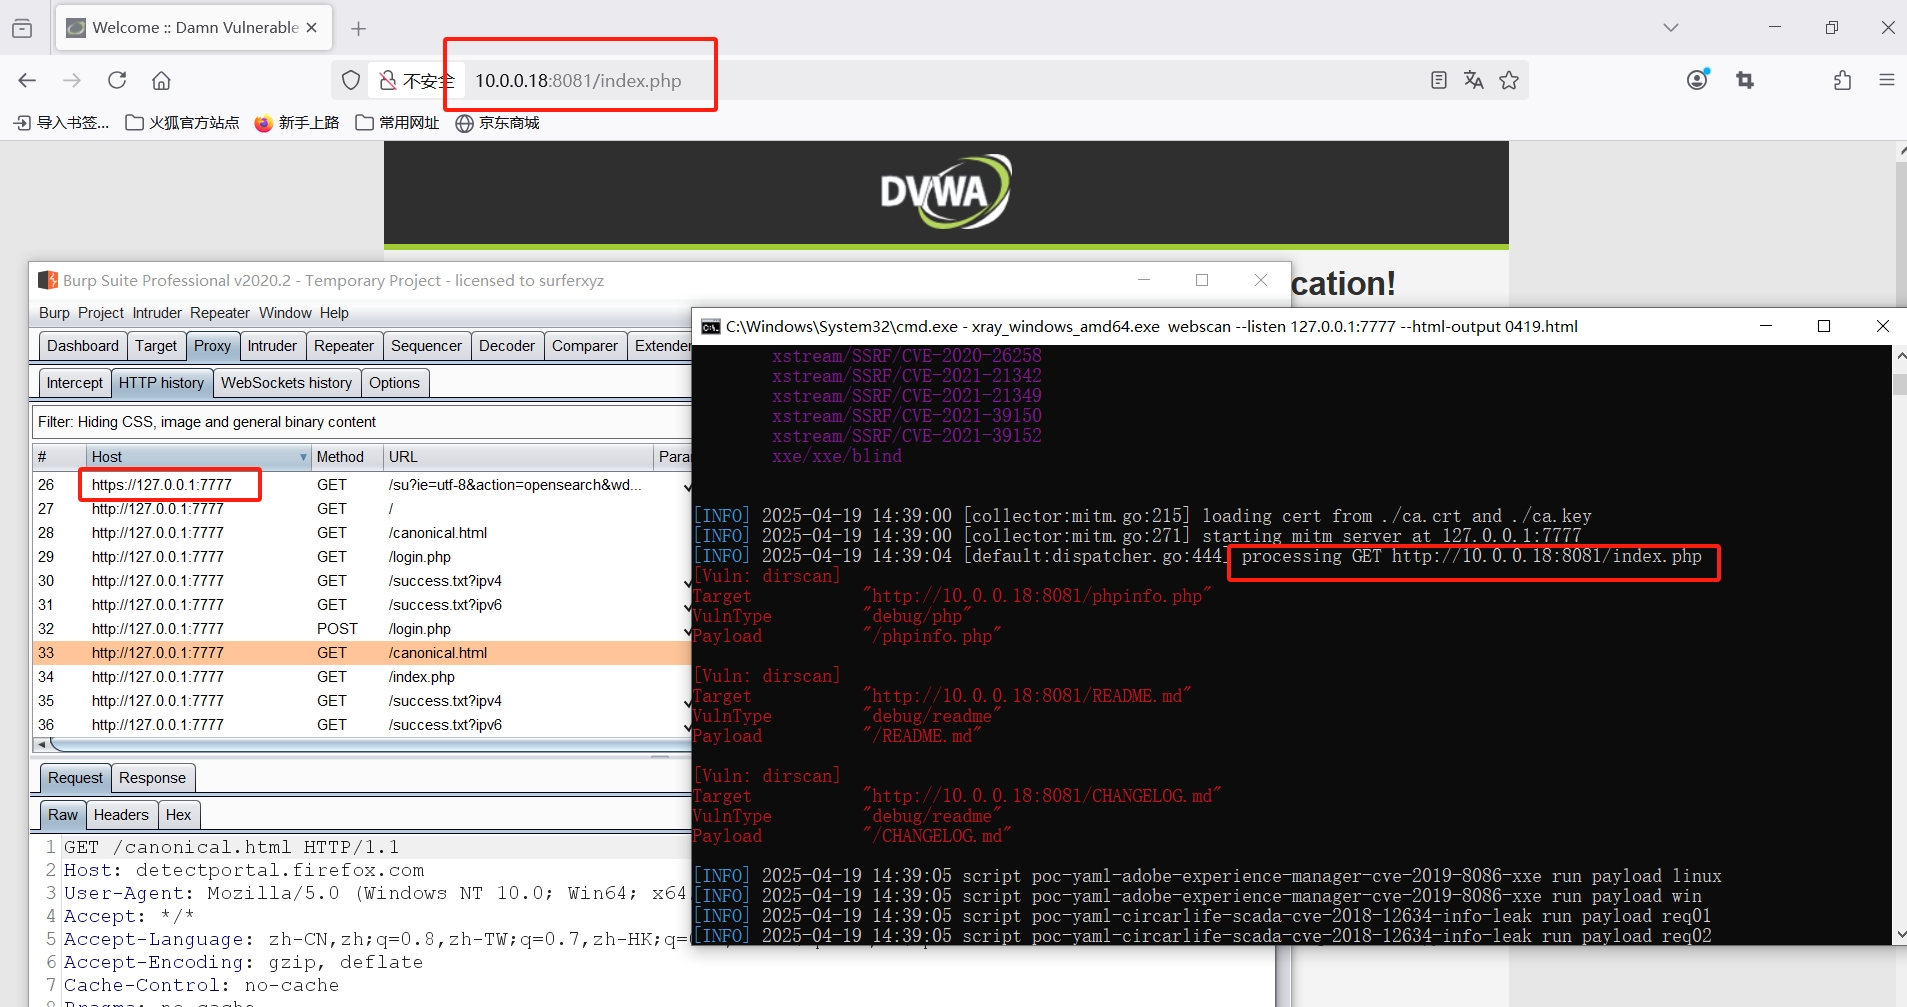
Task: Click the Host header line in raw request
Action: click(x=244, y=870)
